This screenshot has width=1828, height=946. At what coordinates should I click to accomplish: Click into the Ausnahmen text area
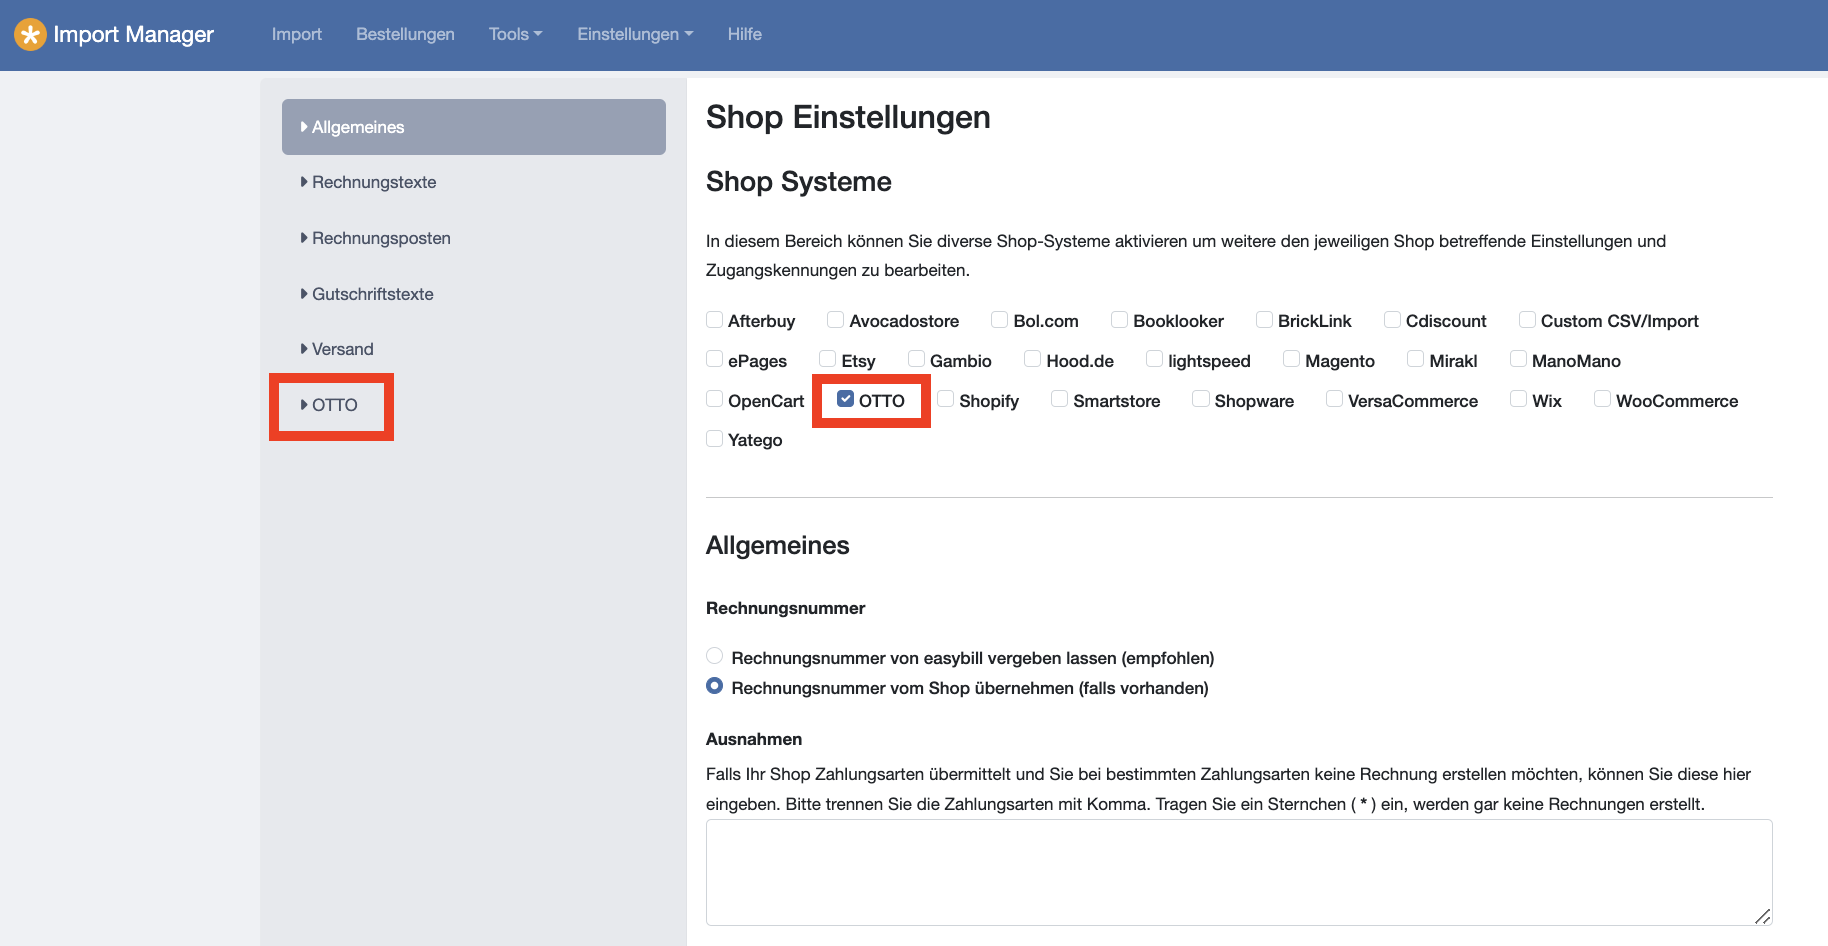1239,873
